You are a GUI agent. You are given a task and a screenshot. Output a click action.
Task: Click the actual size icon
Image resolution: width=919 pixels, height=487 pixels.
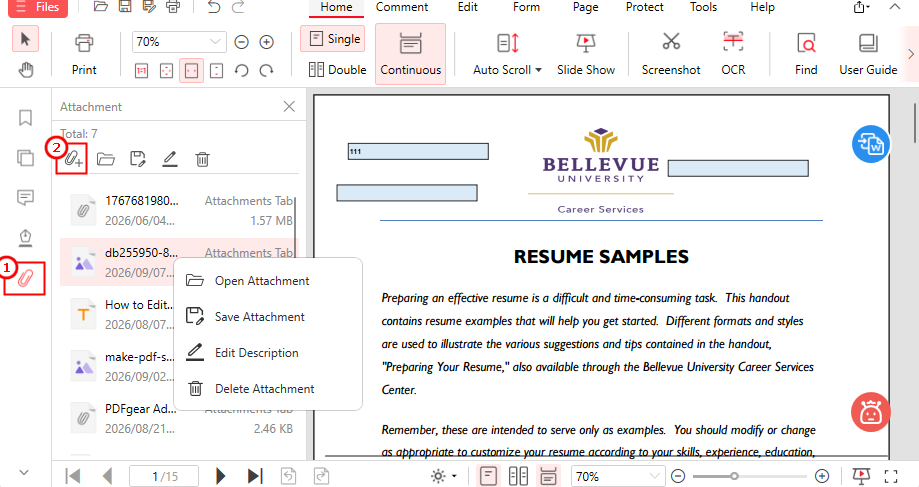click(141, 71)
